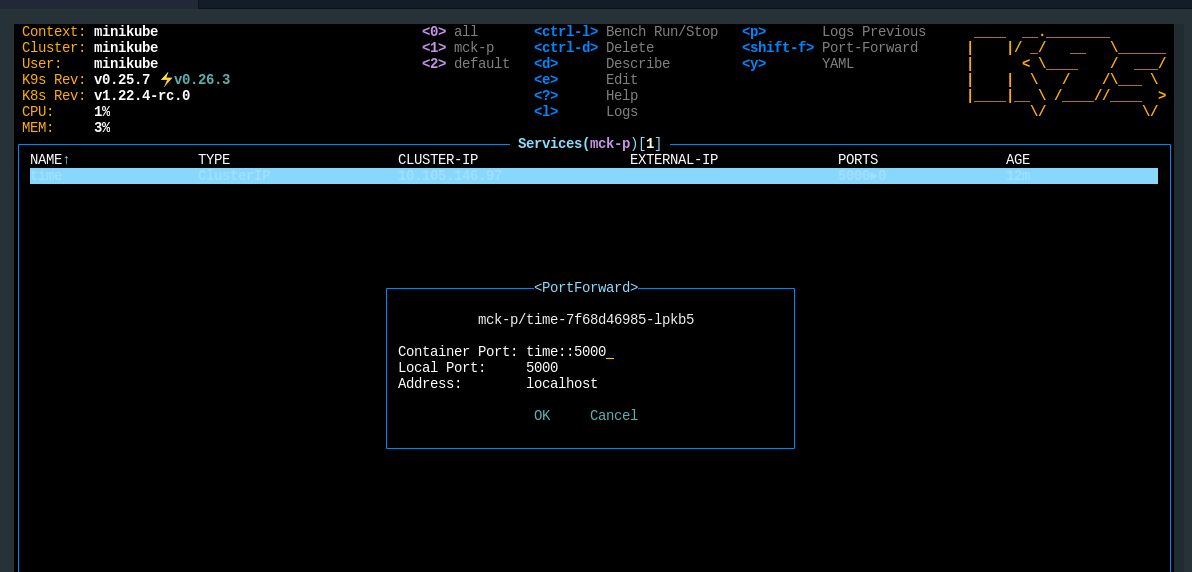Select the 'all' namespace shortcut
Screen dimensions: 1192x572
[x=466, y=32]
